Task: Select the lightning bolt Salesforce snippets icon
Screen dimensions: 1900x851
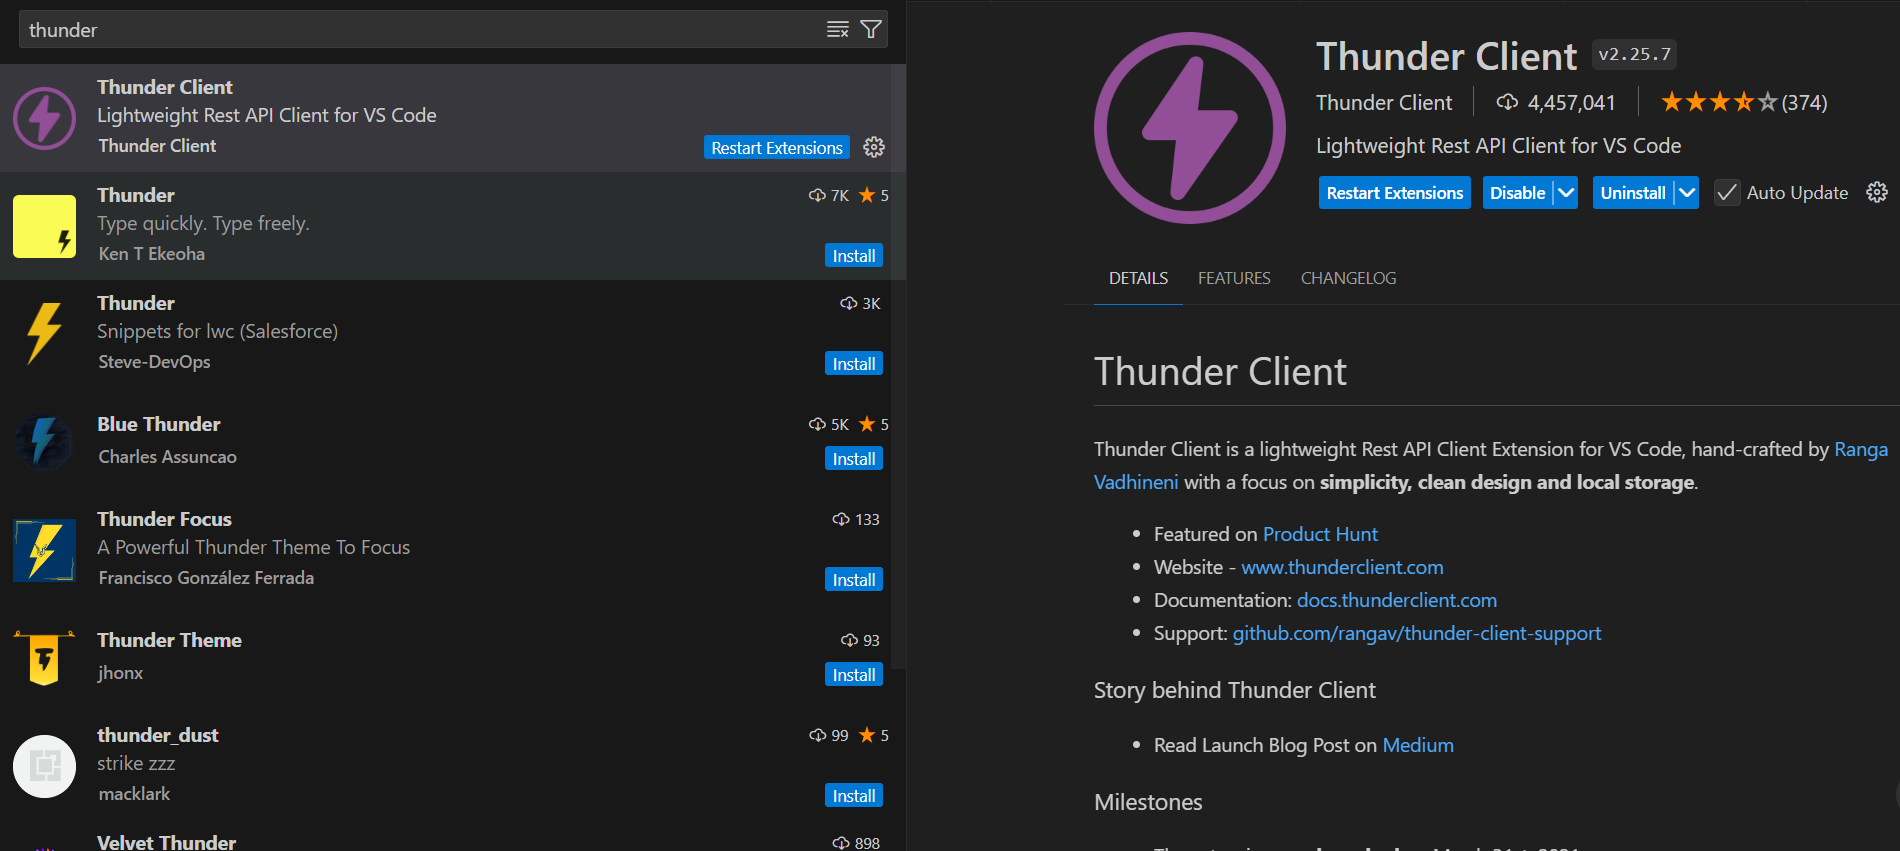Action: coord(44,334)
